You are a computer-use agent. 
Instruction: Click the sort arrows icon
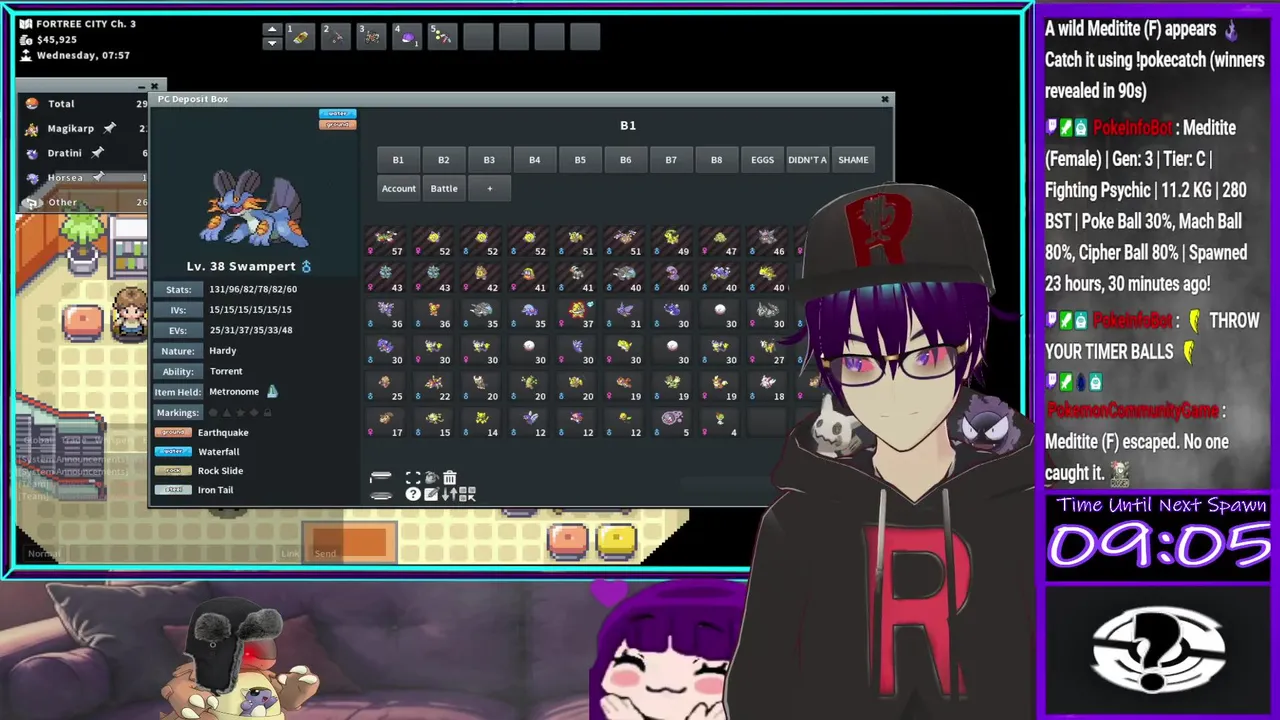pyautogui.click(x=450, y=494)
